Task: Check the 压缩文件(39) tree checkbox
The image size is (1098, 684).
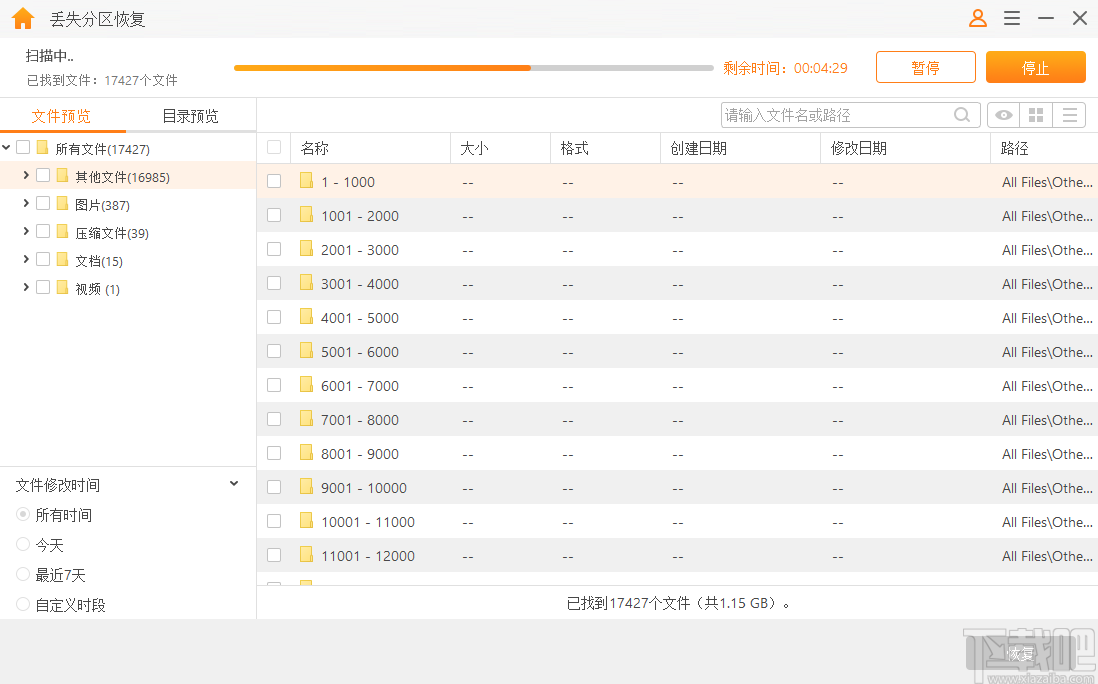Action: 43,231
